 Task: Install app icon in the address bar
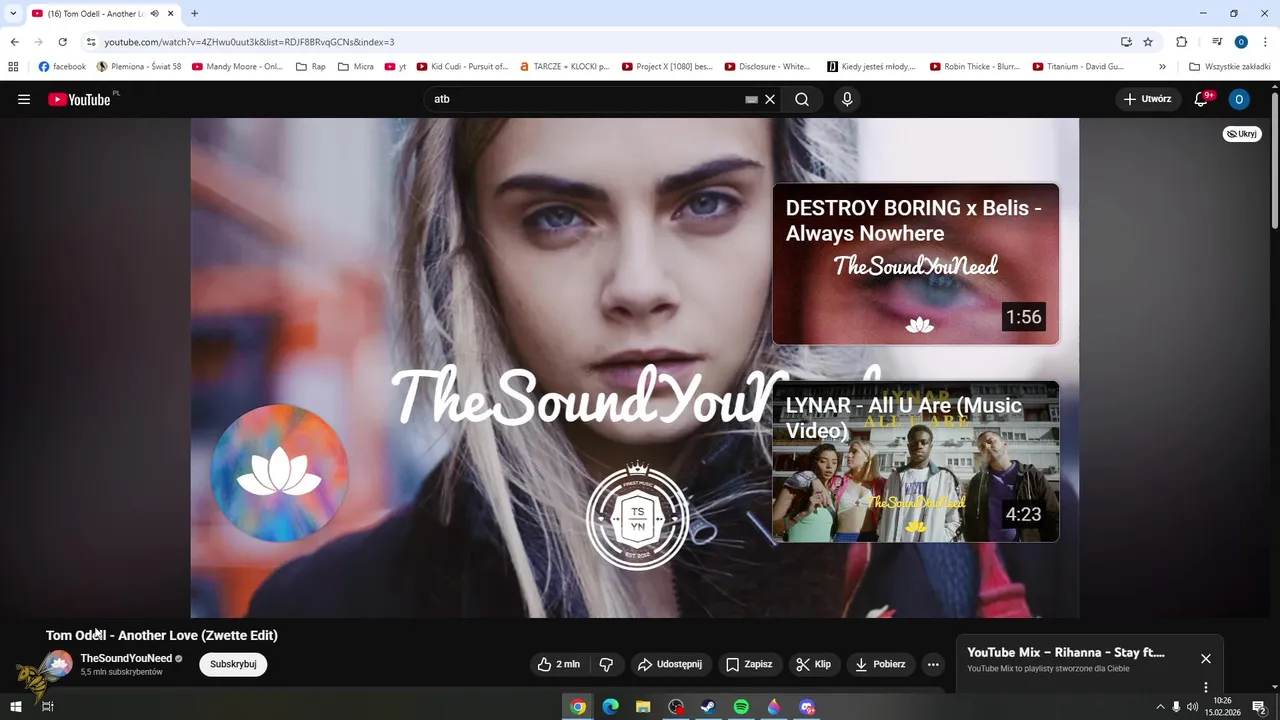click(1126, 42)
